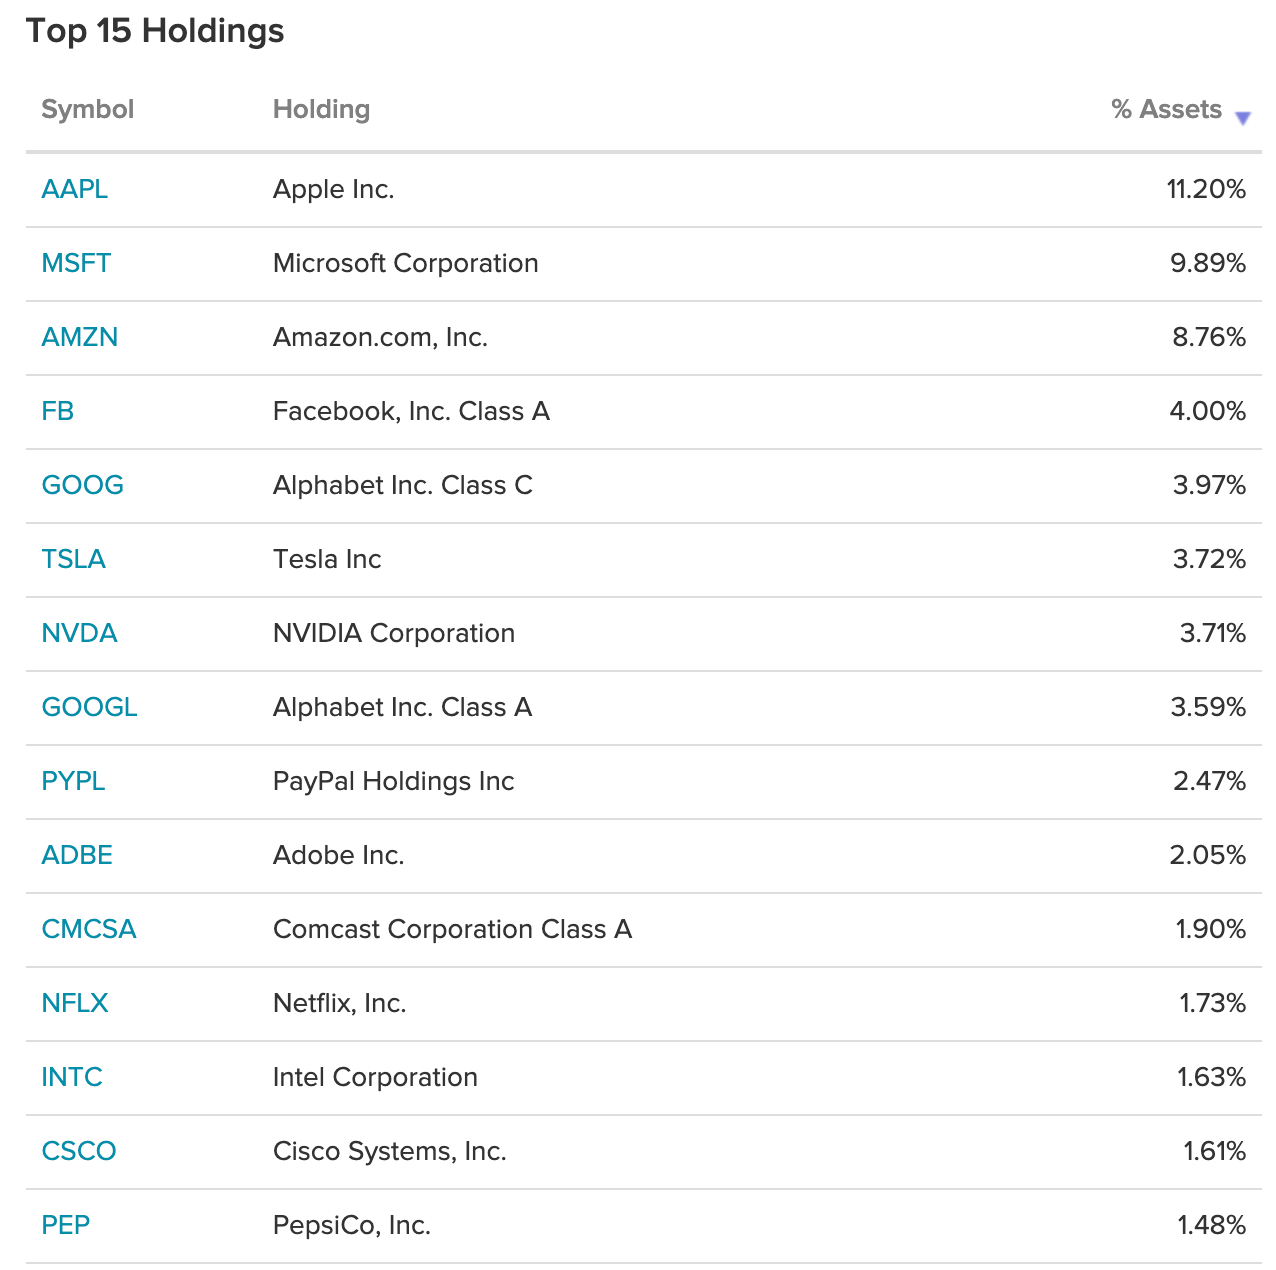Viewport: 1276px width, 1270px height.
Task: Open the MSFT ticker link
Action: click(x=76, y=263)
